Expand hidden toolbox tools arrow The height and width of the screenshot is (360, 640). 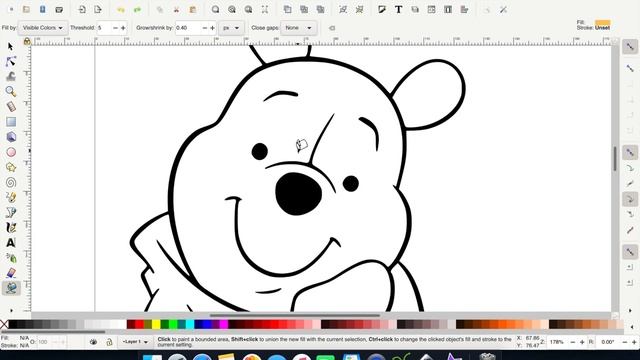tap(11, 311)
